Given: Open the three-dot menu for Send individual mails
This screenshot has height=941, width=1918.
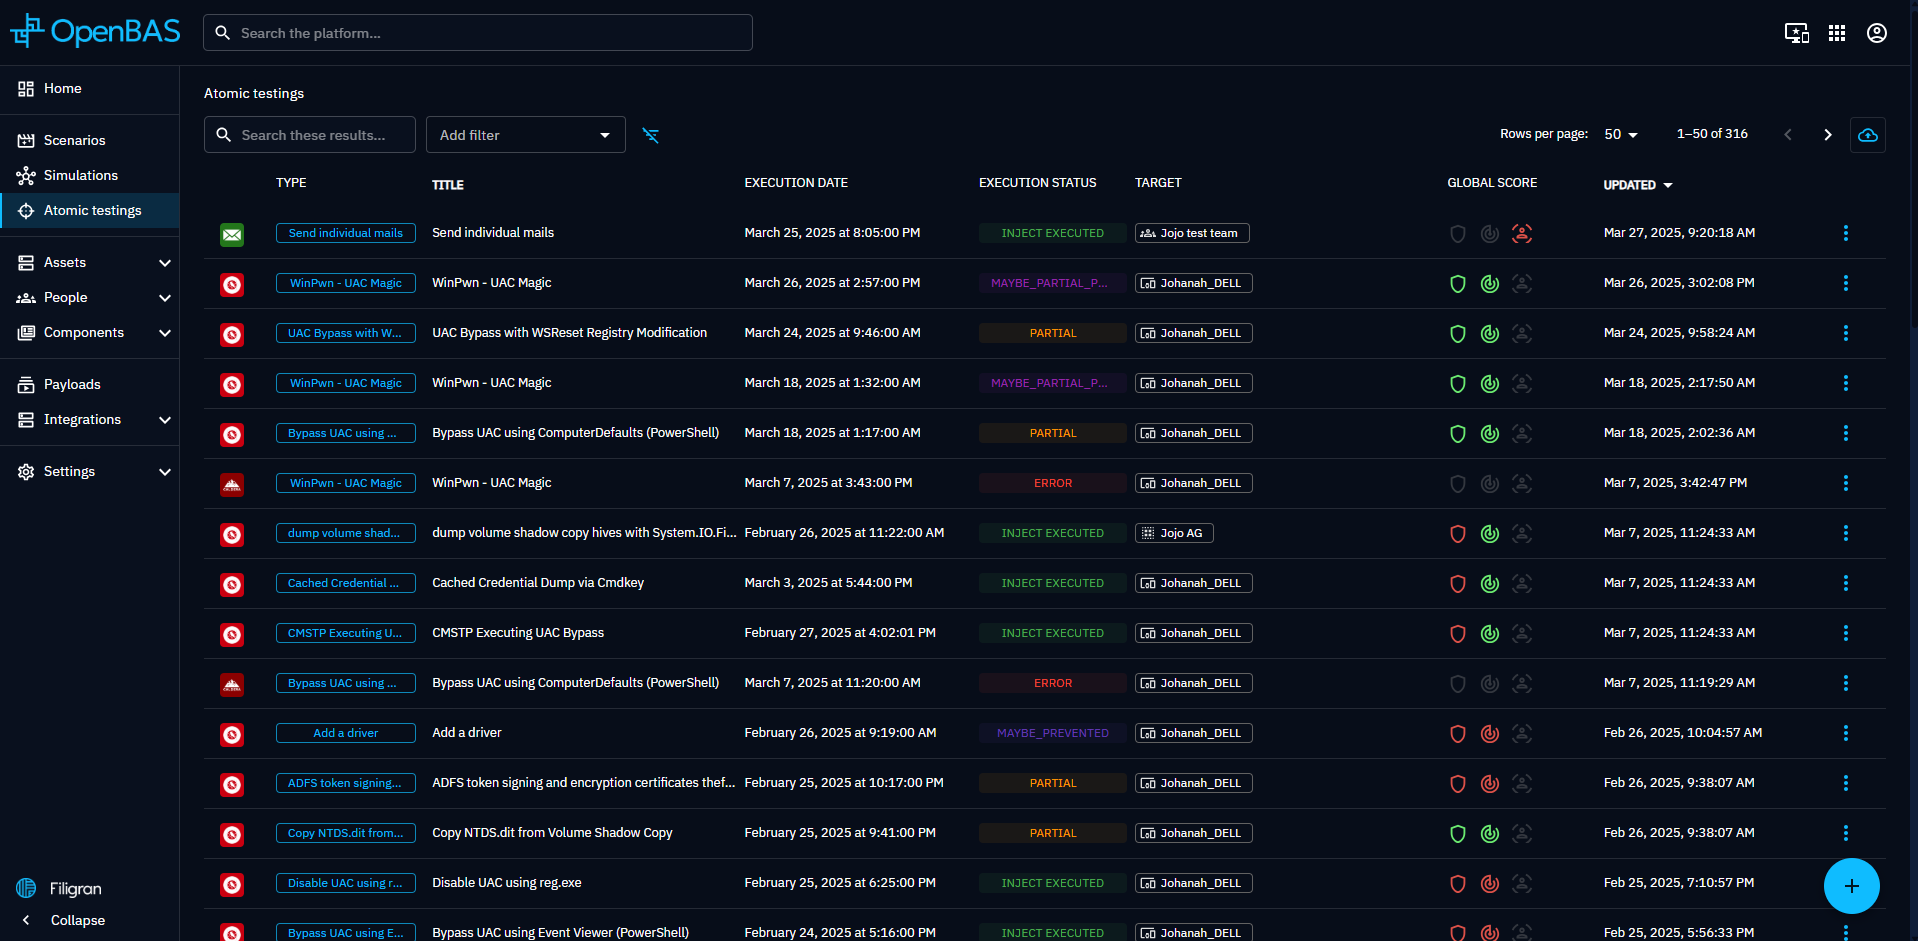Looking at the screenshot, I should tap(1845, 233).
